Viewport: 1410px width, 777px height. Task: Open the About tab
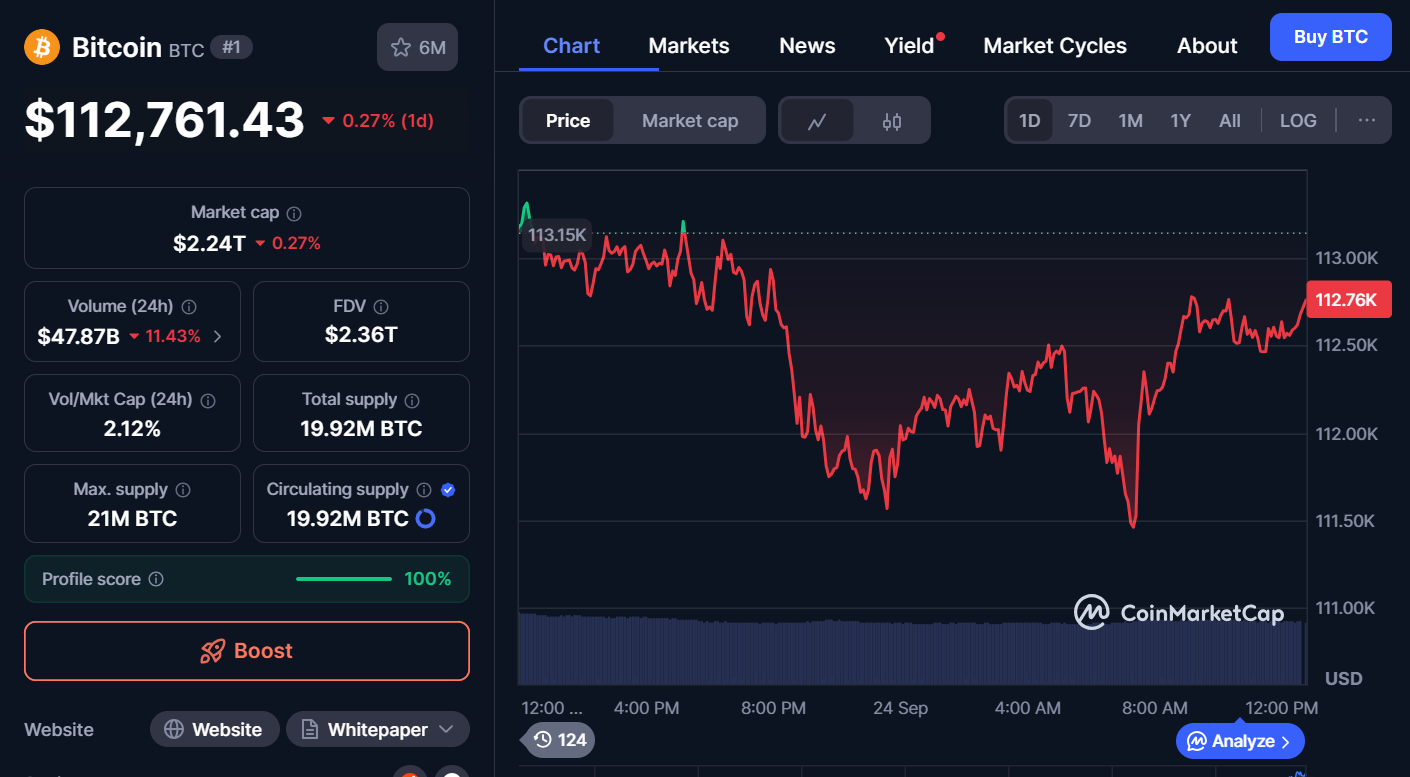pos(1207,46)
